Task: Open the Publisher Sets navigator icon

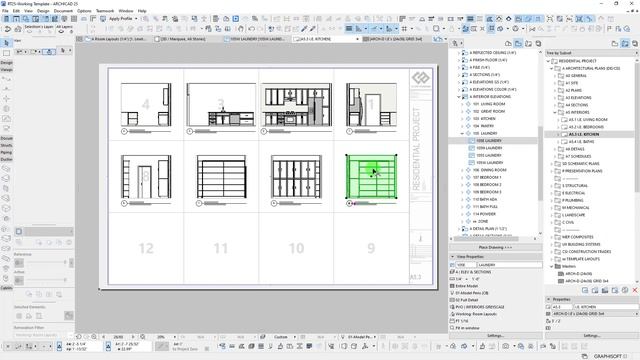Action: click(538, 43)
